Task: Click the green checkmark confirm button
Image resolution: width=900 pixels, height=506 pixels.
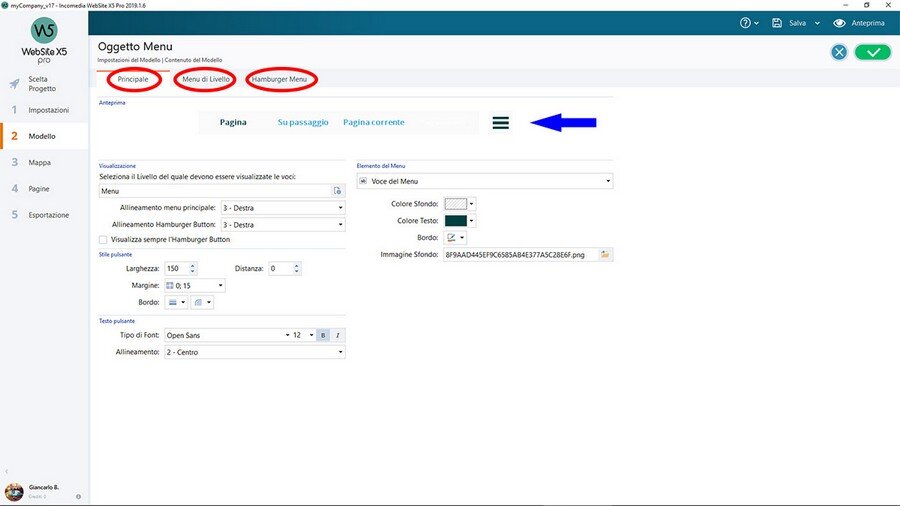Action: (872, 52)
